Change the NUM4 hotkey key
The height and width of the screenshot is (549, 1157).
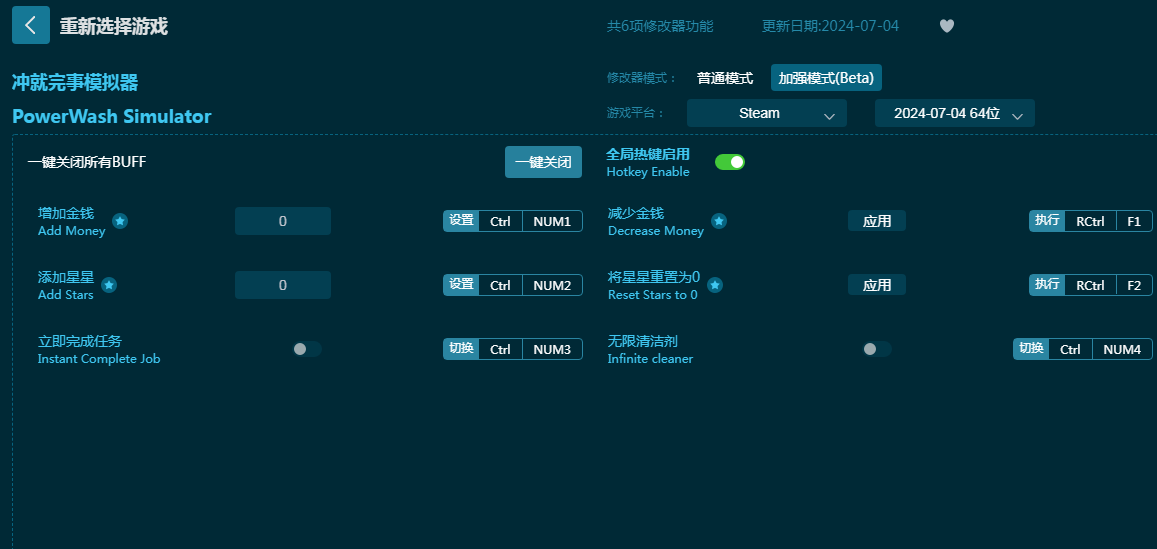point(1122,349)
